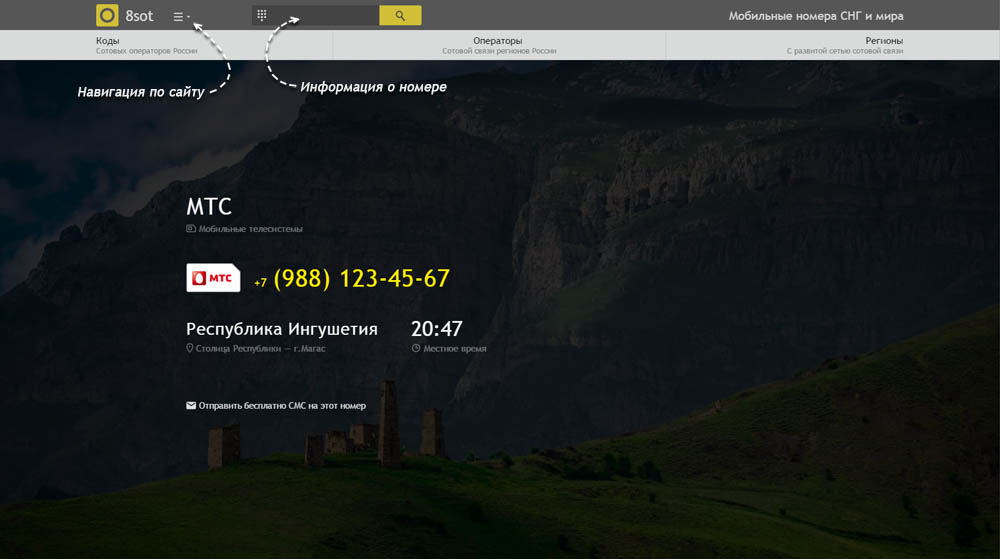Image resolution: width=1000 pixels, height=559 pixels.
Task: Select the 'Операторы' tab
Action: point(499,45)
